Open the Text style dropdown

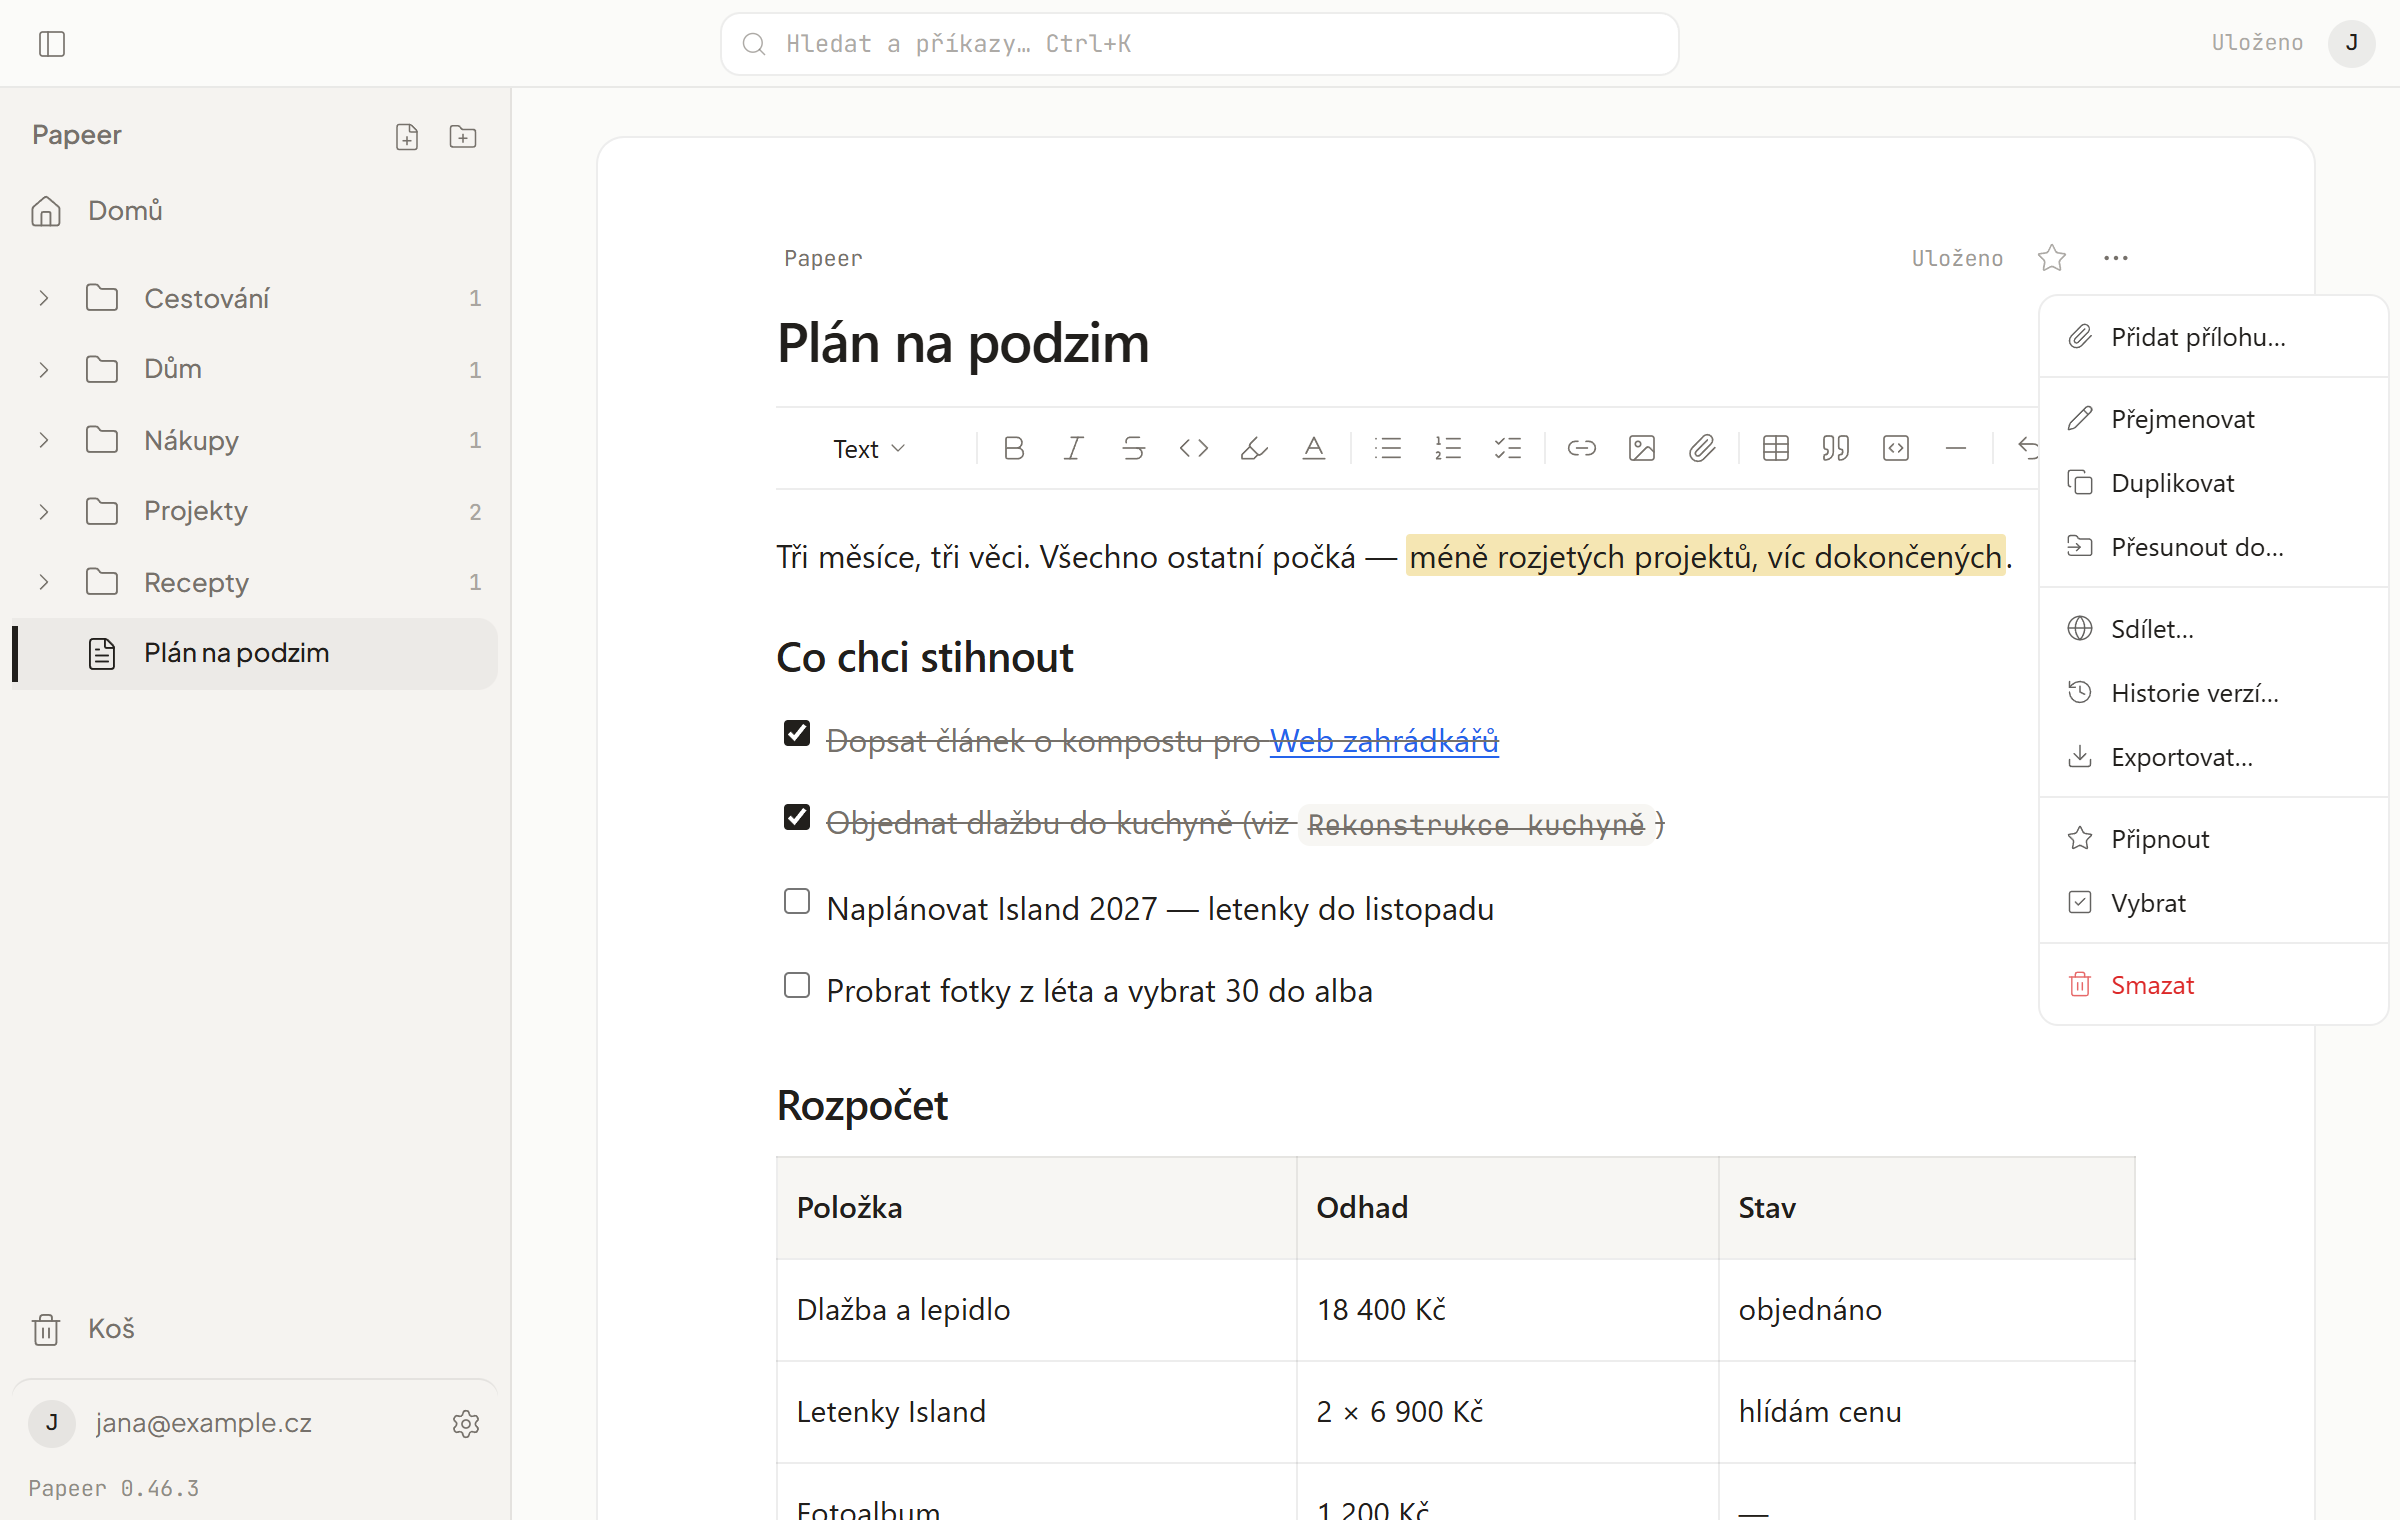point(870,448)
